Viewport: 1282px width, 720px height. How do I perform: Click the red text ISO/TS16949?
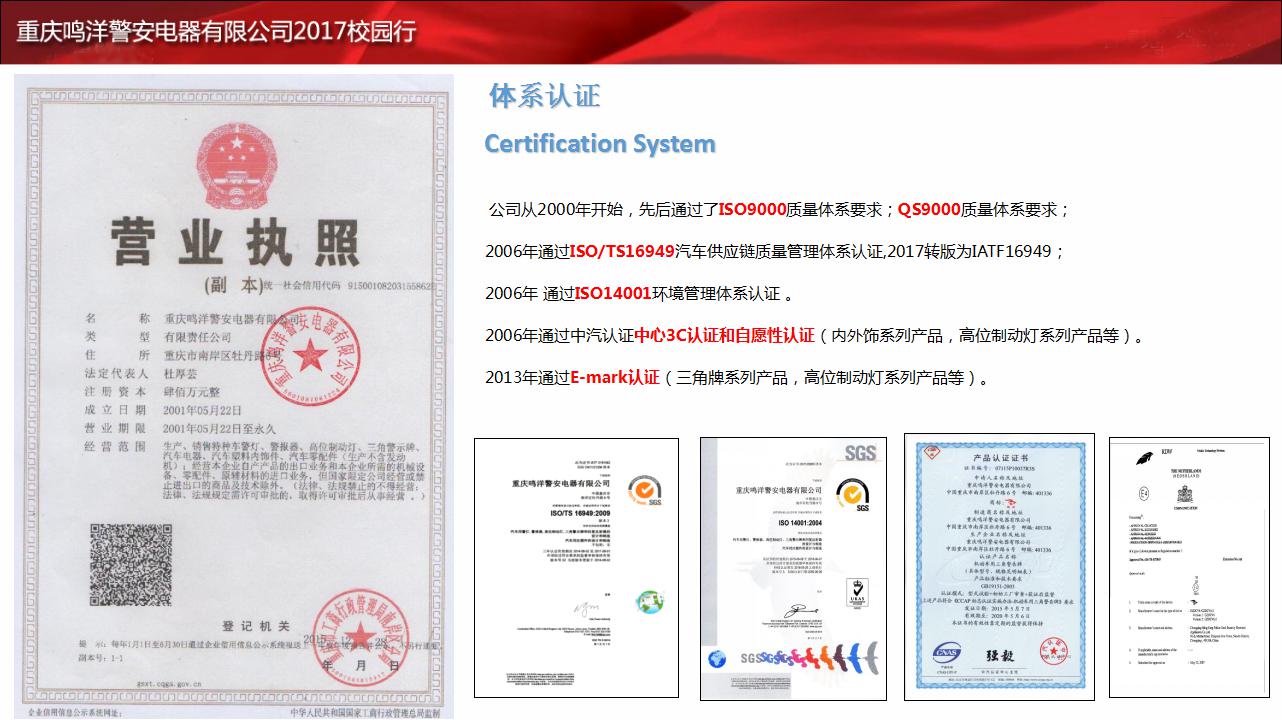click(622, 252)
